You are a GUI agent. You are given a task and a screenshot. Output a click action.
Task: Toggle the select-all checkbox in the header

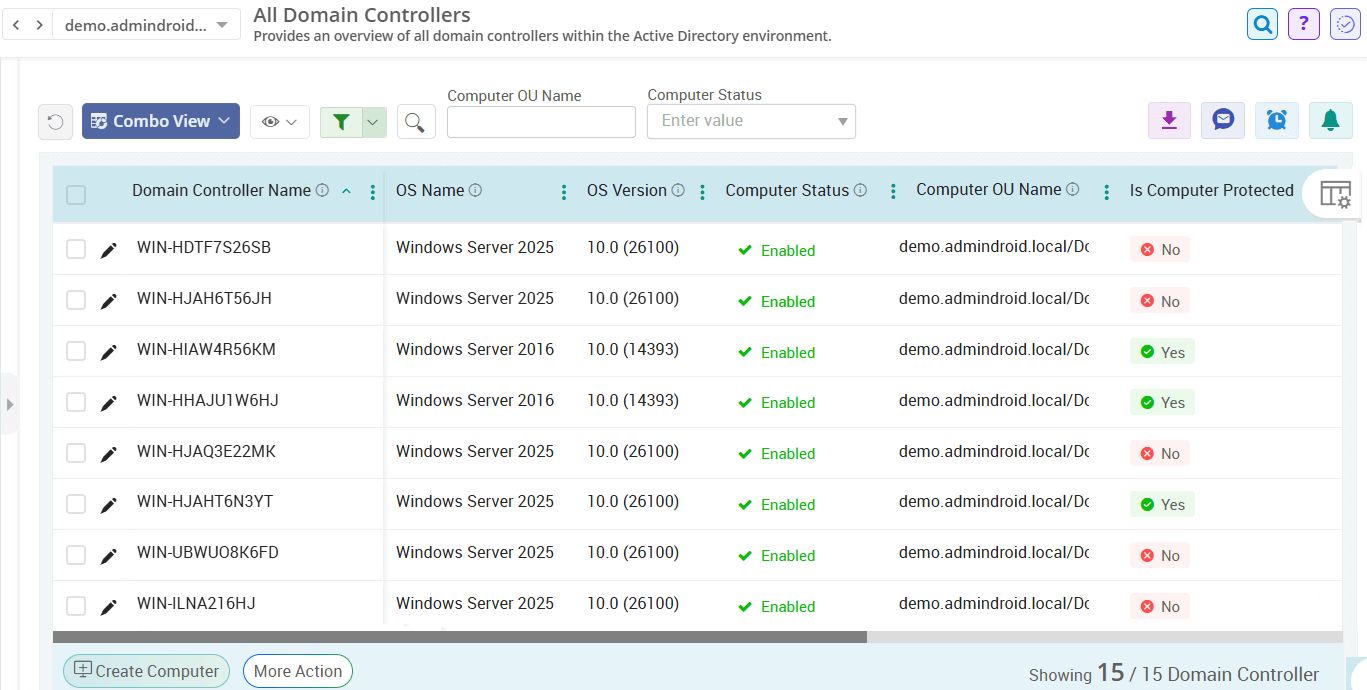76,195
